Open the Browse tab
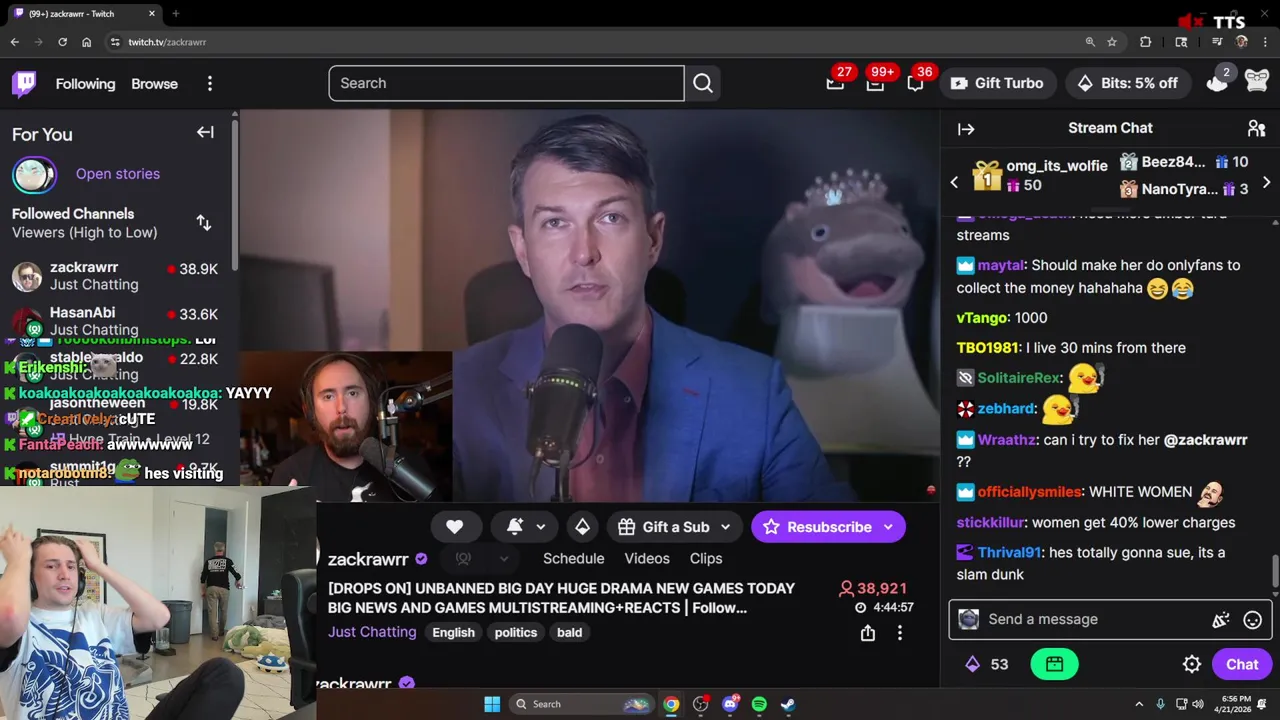 click(154, 84)
